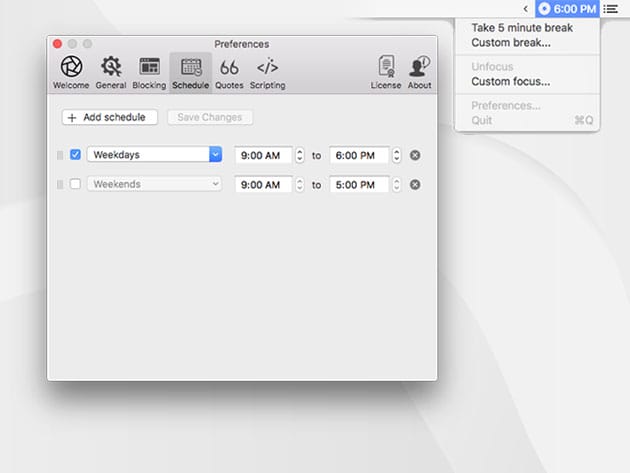
Task: Click Weekdays start time stepper
Action: 299,155
